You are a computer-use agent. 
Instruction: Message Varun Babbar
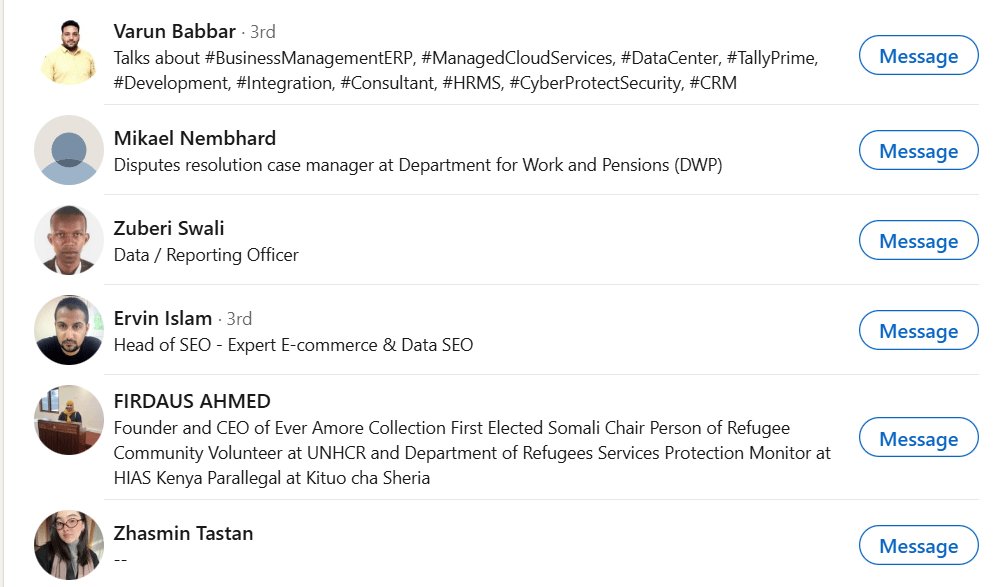(x=918, y=56)
